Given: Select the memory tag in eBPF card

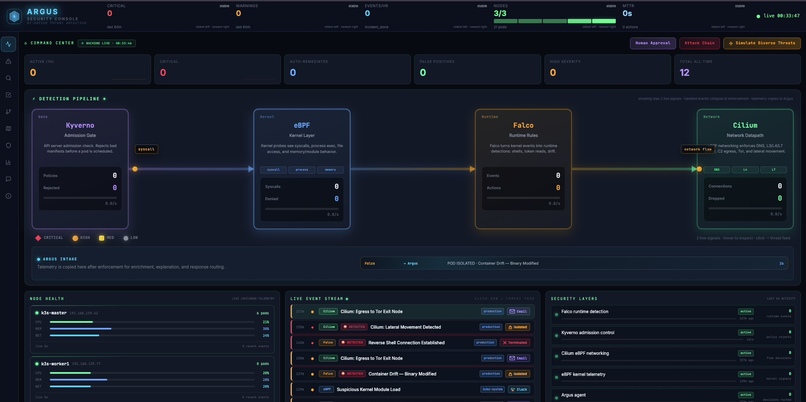Looking at the screenshot, I should coord(330,170).
